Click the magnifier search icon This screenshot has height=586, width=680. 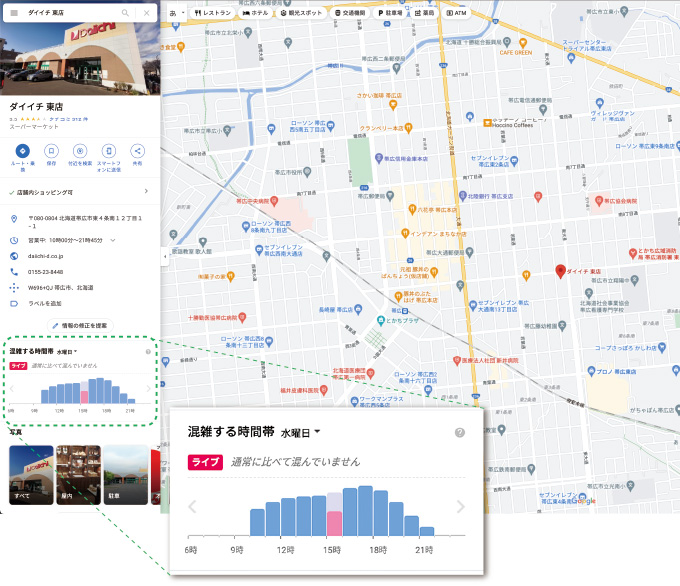pyautogui.click(x=125, y=13)
